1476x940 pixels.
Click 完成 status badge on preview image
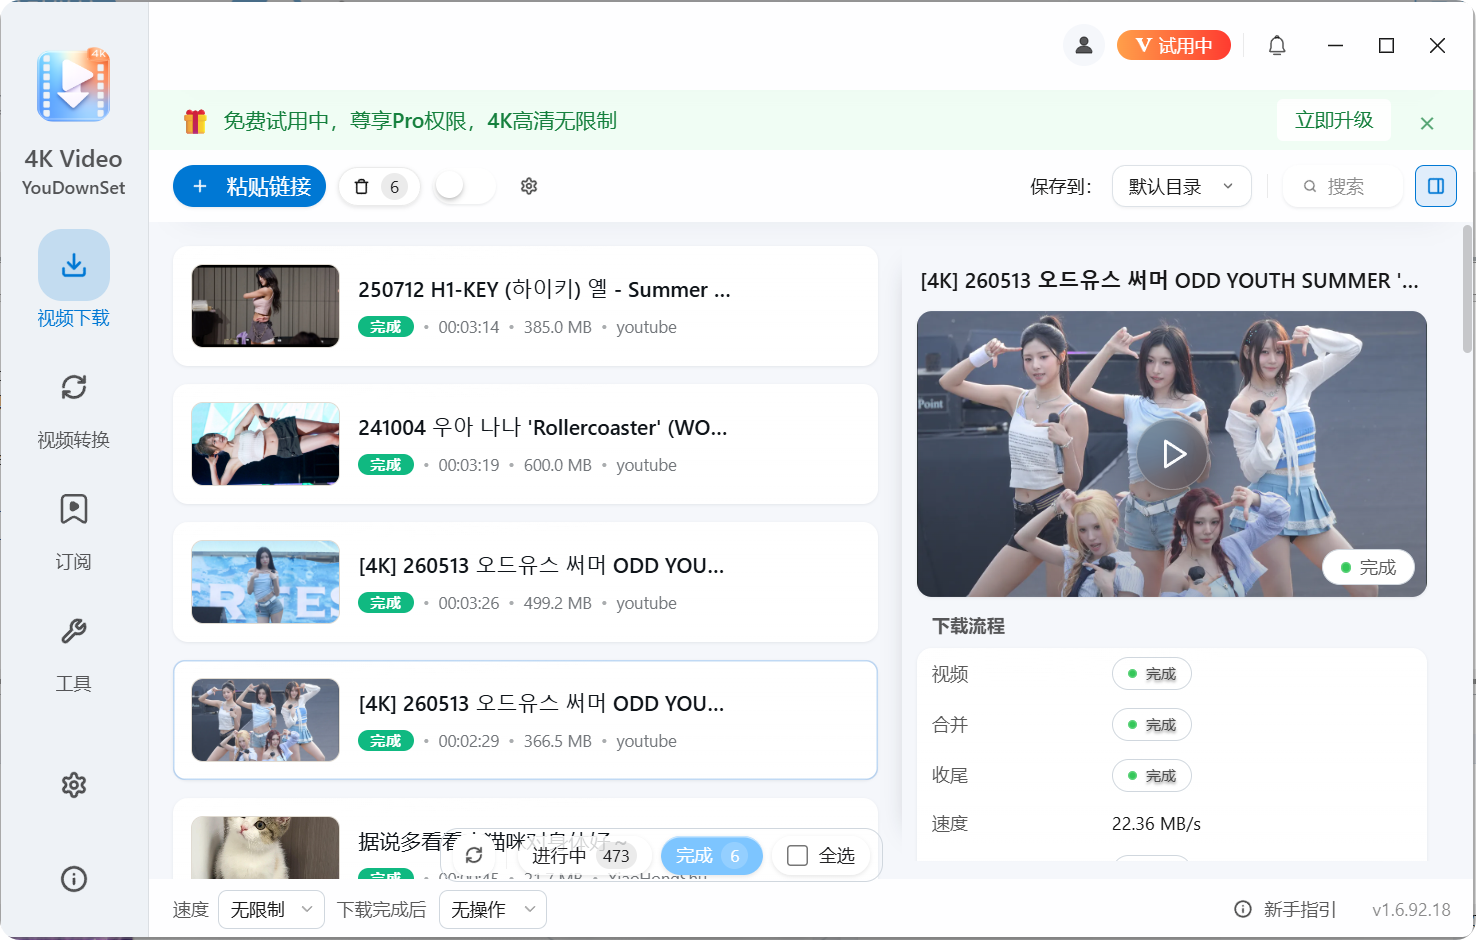(1368, 567)
